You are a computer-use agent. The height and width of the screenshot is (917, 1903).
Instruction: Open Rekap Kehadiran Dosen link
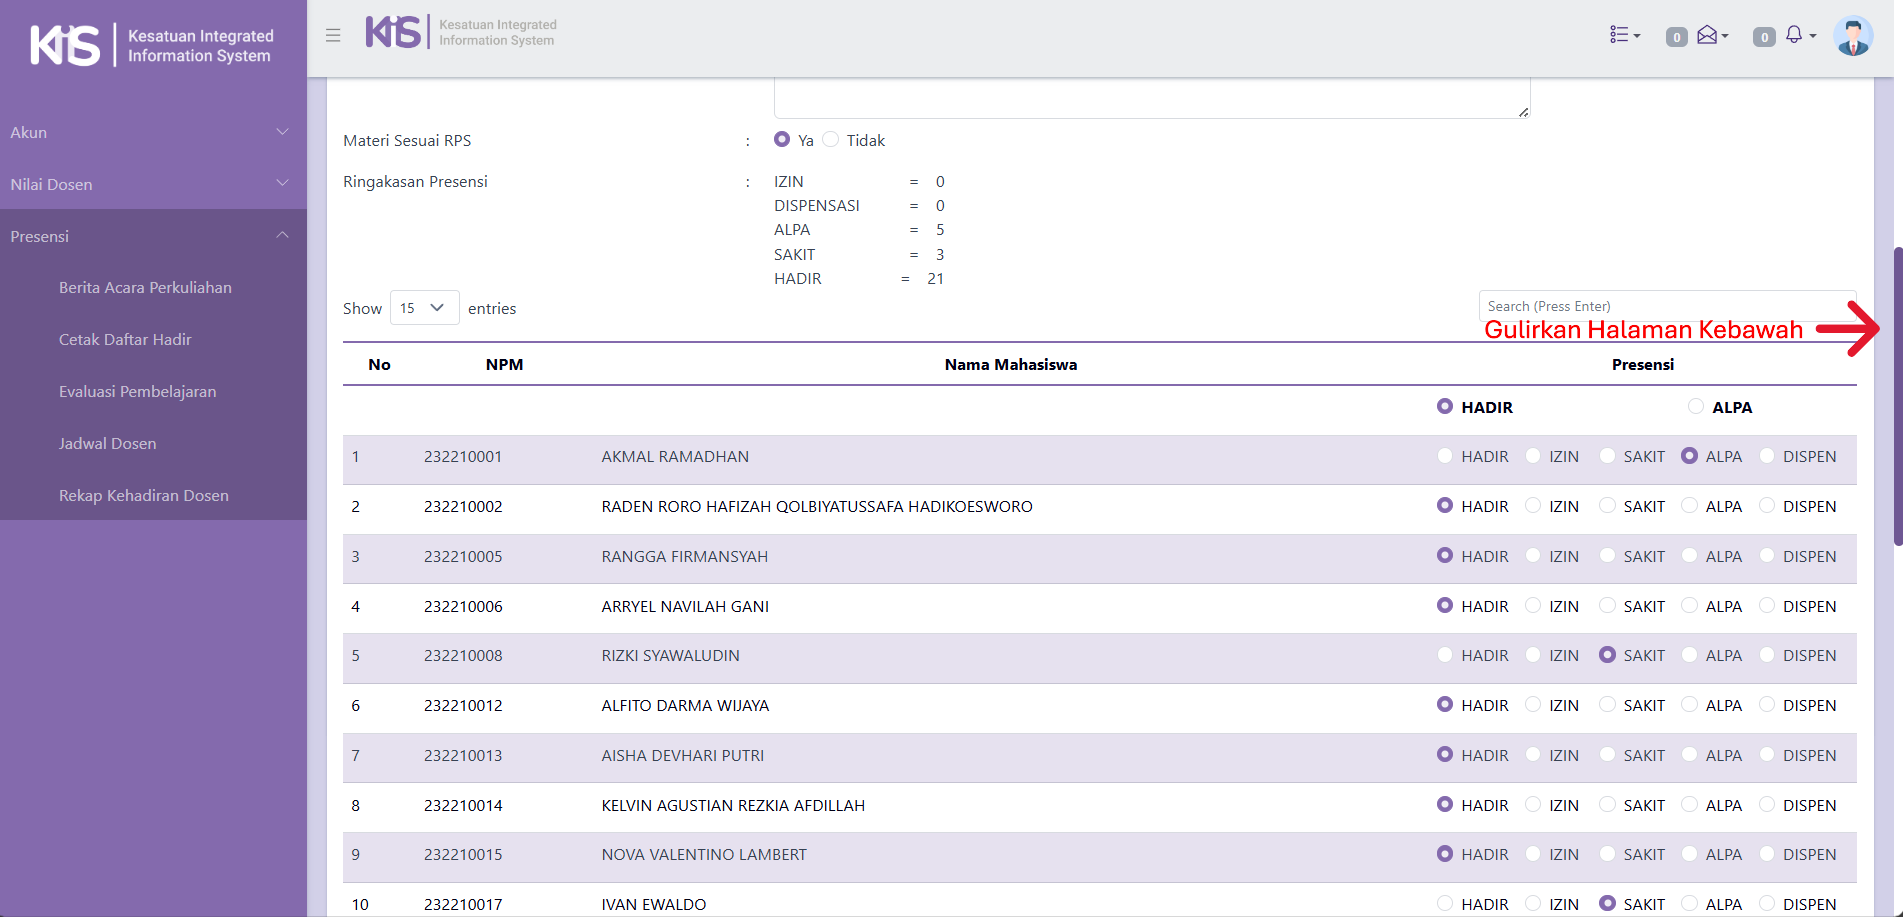point(143,496)
